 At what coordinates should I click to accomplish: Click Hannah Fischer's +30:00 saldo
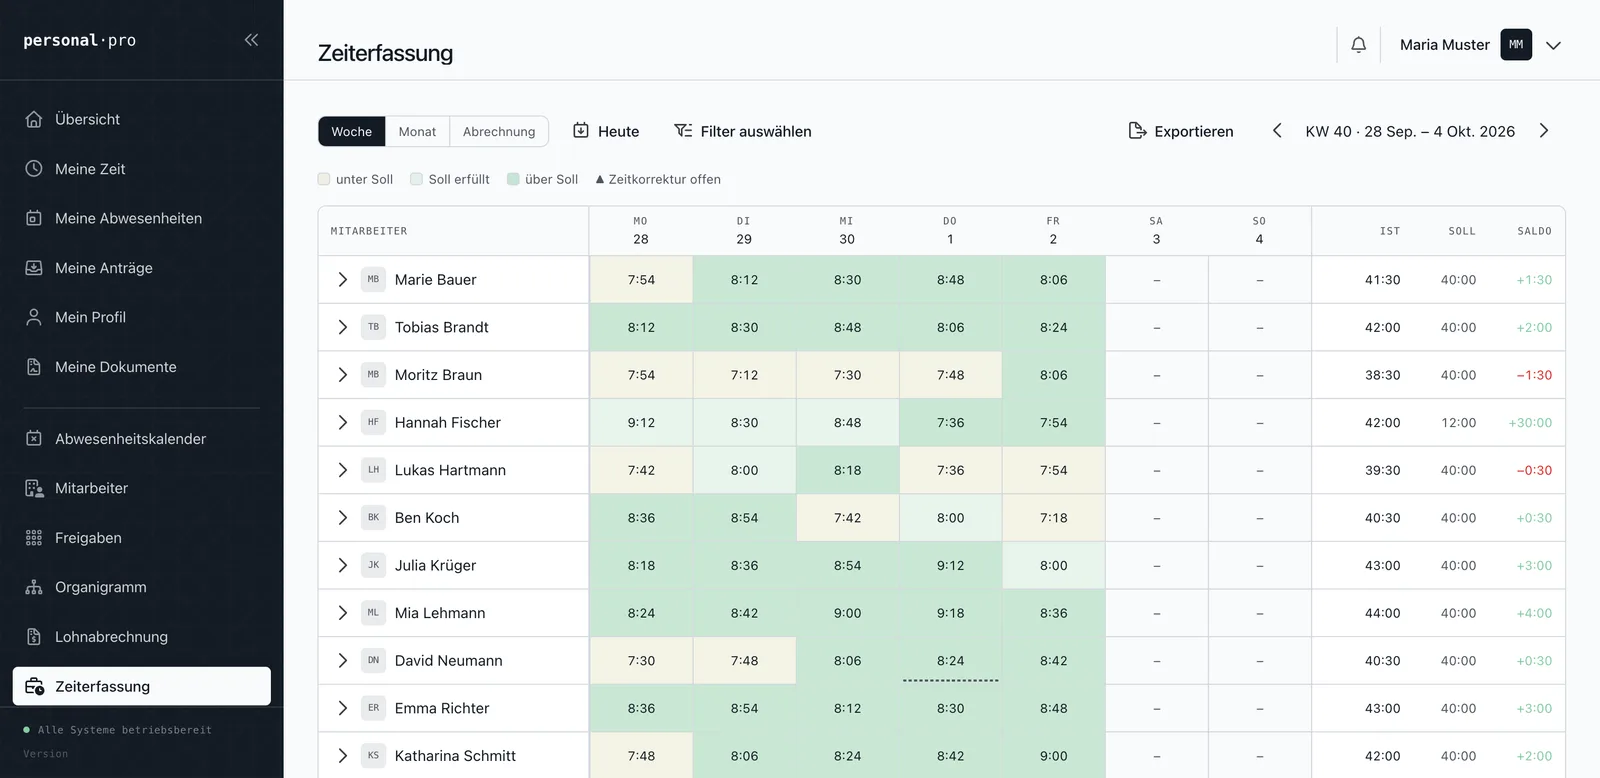pos(1530,423)
